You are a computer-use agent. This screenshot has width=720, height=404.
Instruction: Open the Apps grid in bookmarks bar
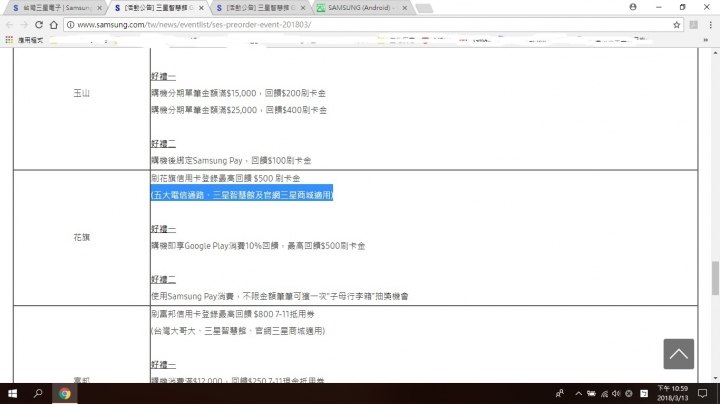coord(9,40)
